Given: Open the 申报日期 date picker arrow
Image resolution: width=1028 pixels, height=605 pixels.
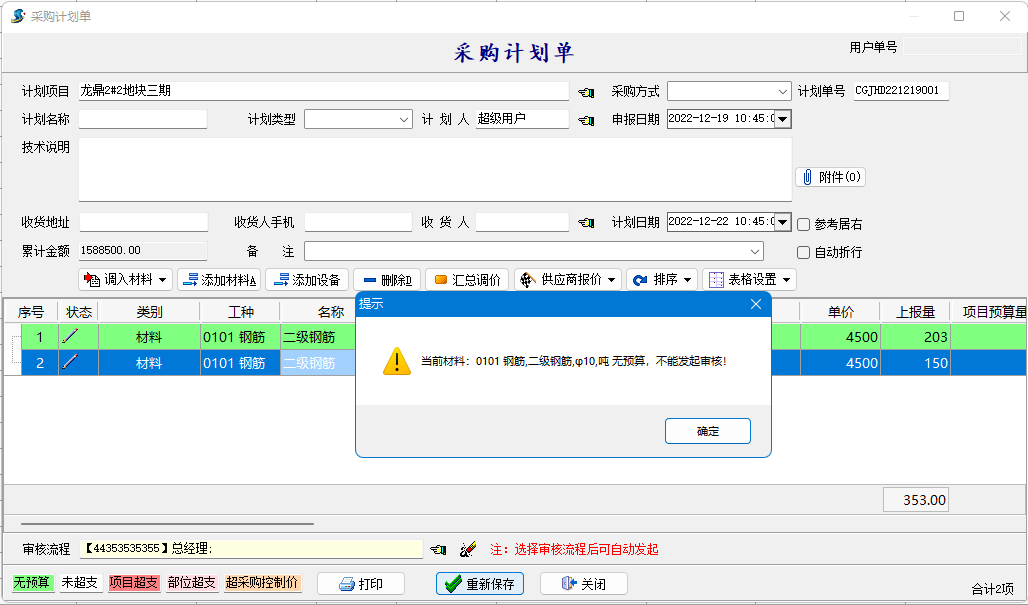Looking at the screenshot, I should pos(782,119).
